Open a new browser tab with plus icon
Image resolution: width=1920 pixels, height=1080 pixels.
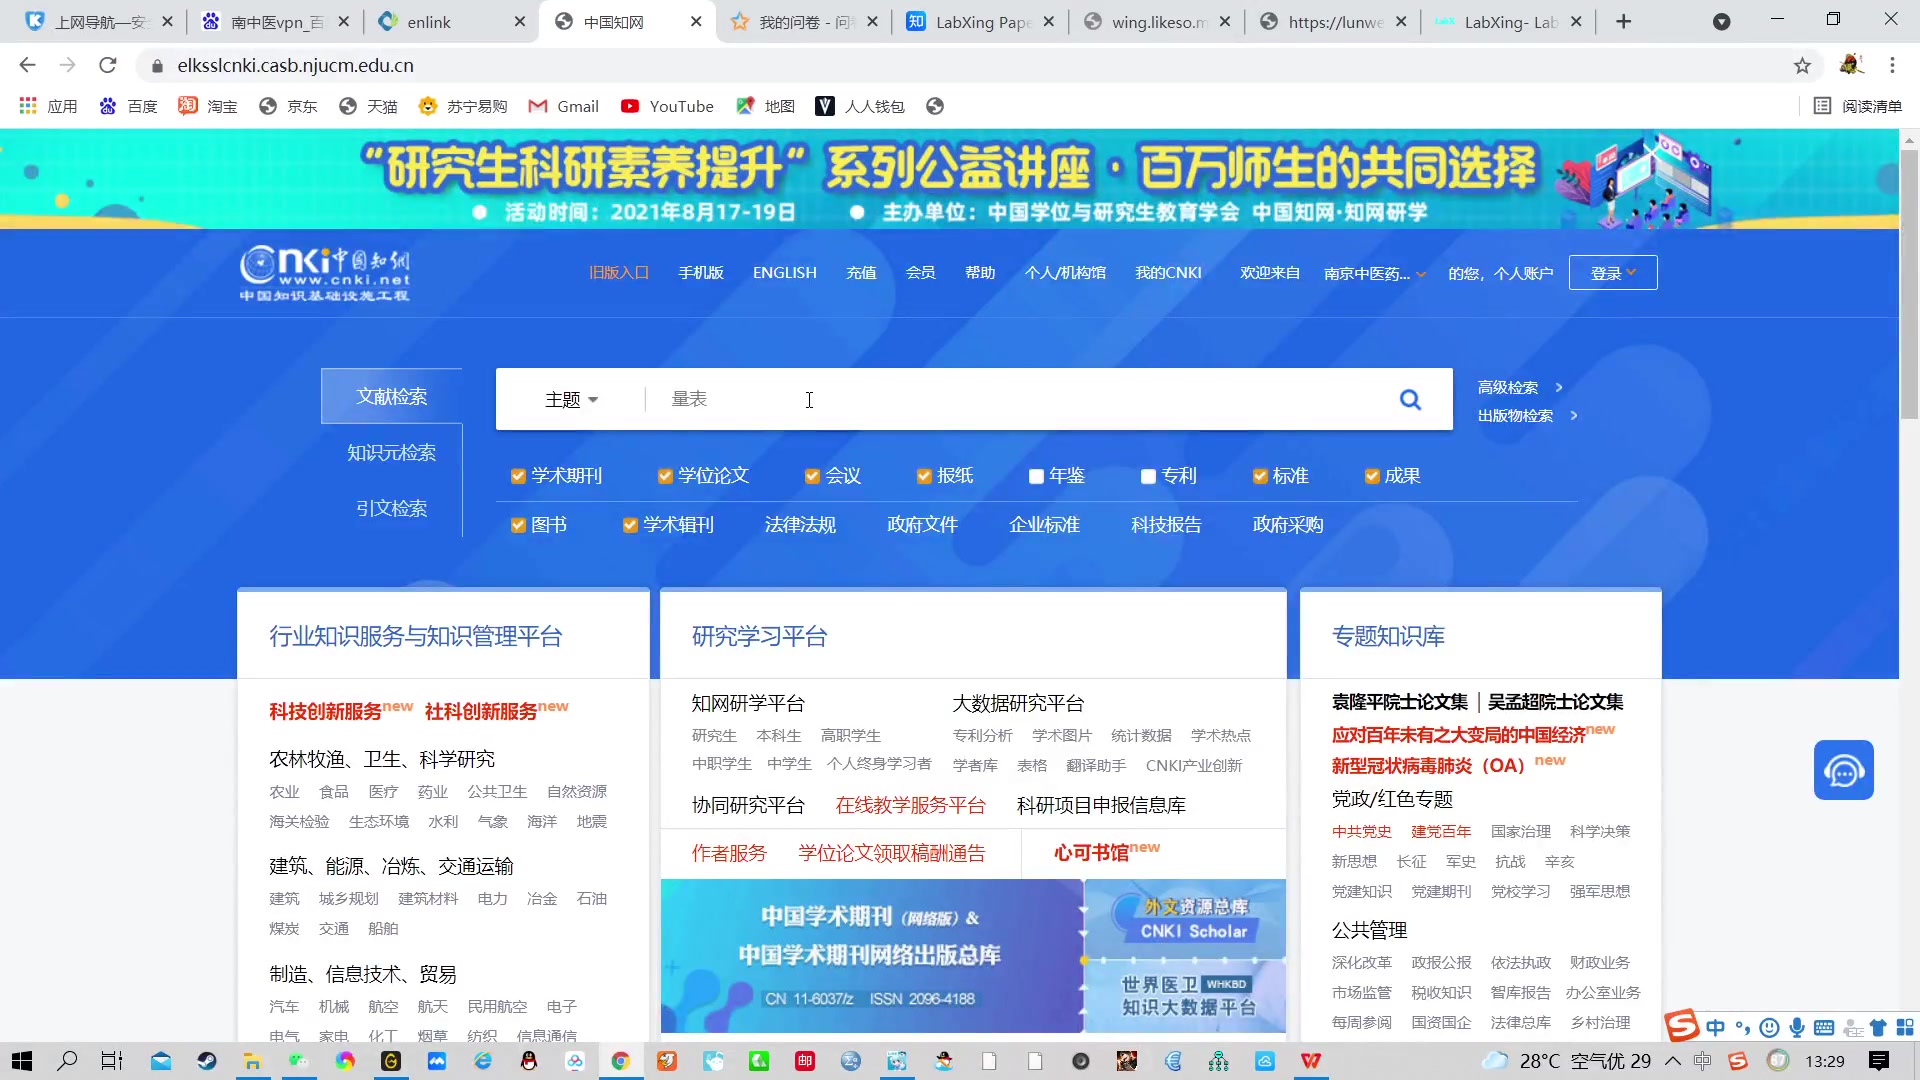tap(1624, 21)
